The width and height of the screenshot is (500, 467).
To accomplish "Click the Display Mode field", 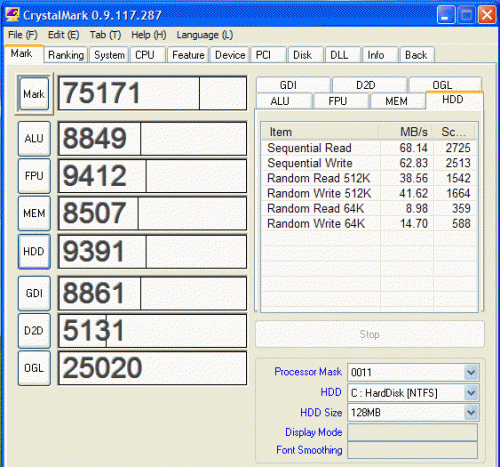I will [x=413, y=432].
